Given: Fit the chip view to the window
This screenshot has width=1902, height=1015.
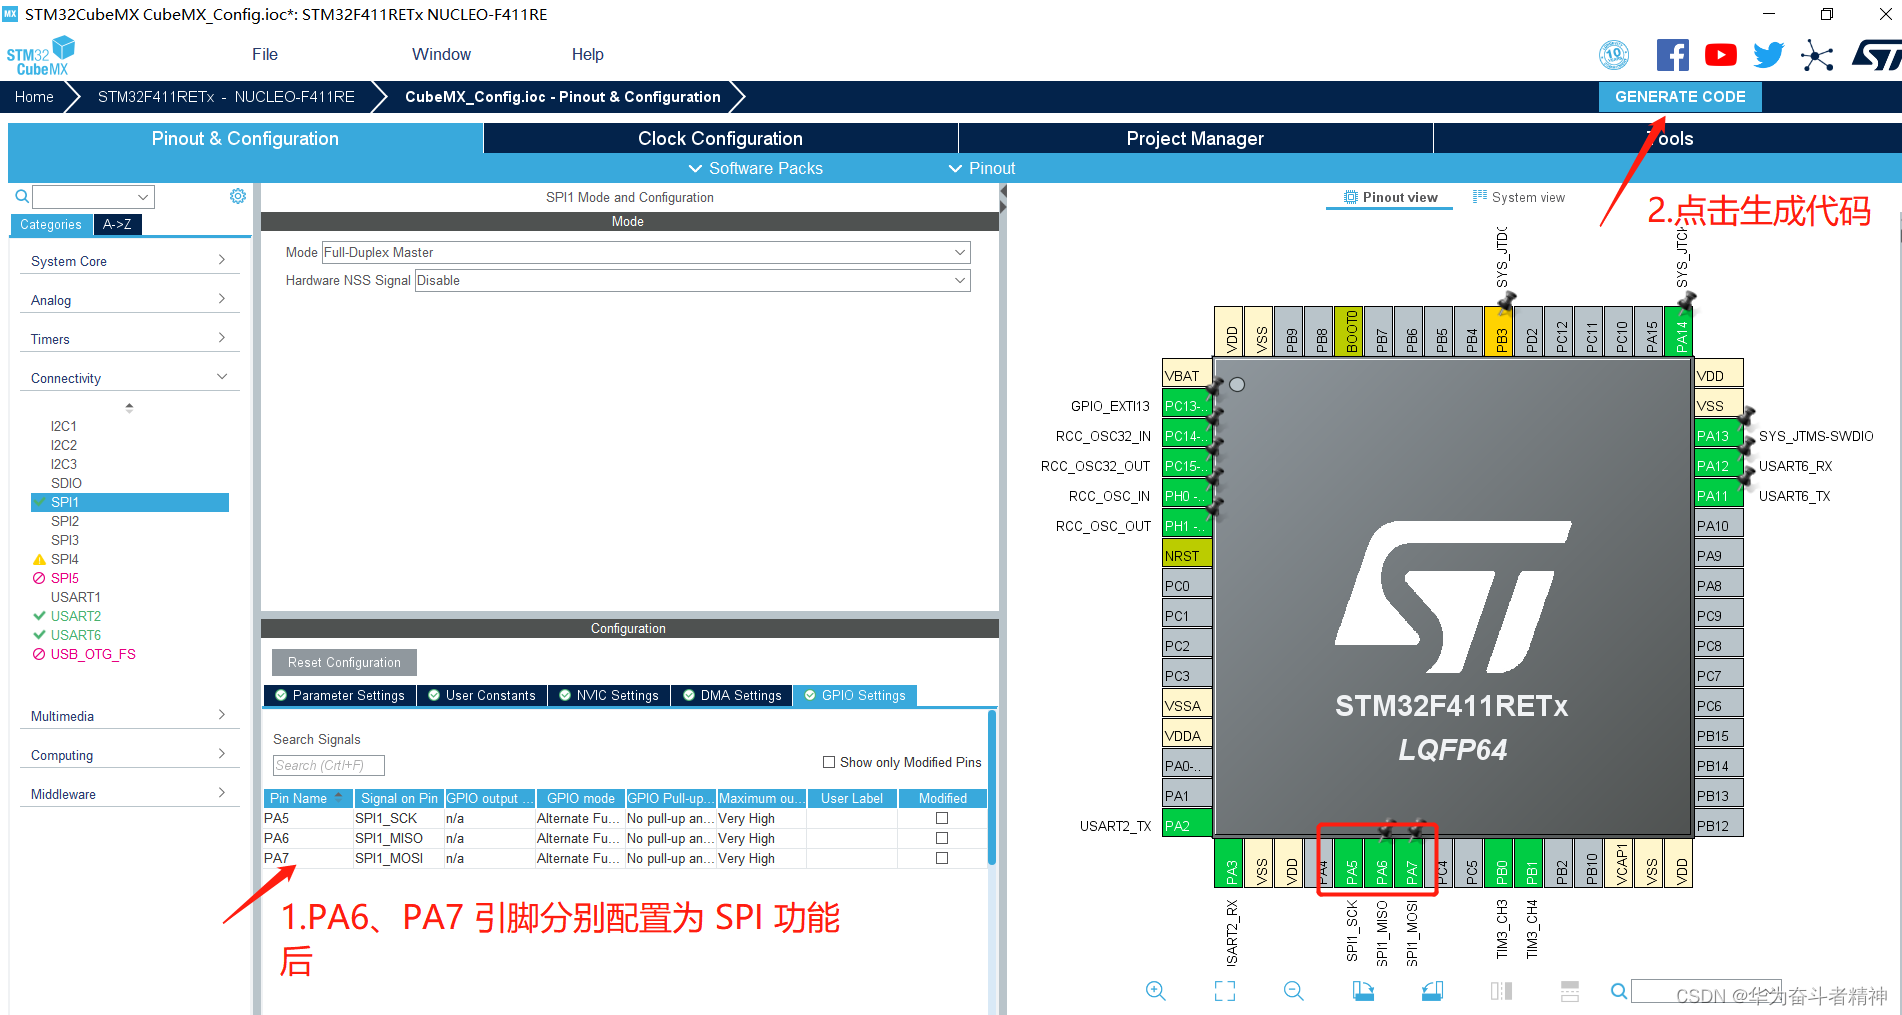Looking at the screenshot, I should coord(1224,991).
